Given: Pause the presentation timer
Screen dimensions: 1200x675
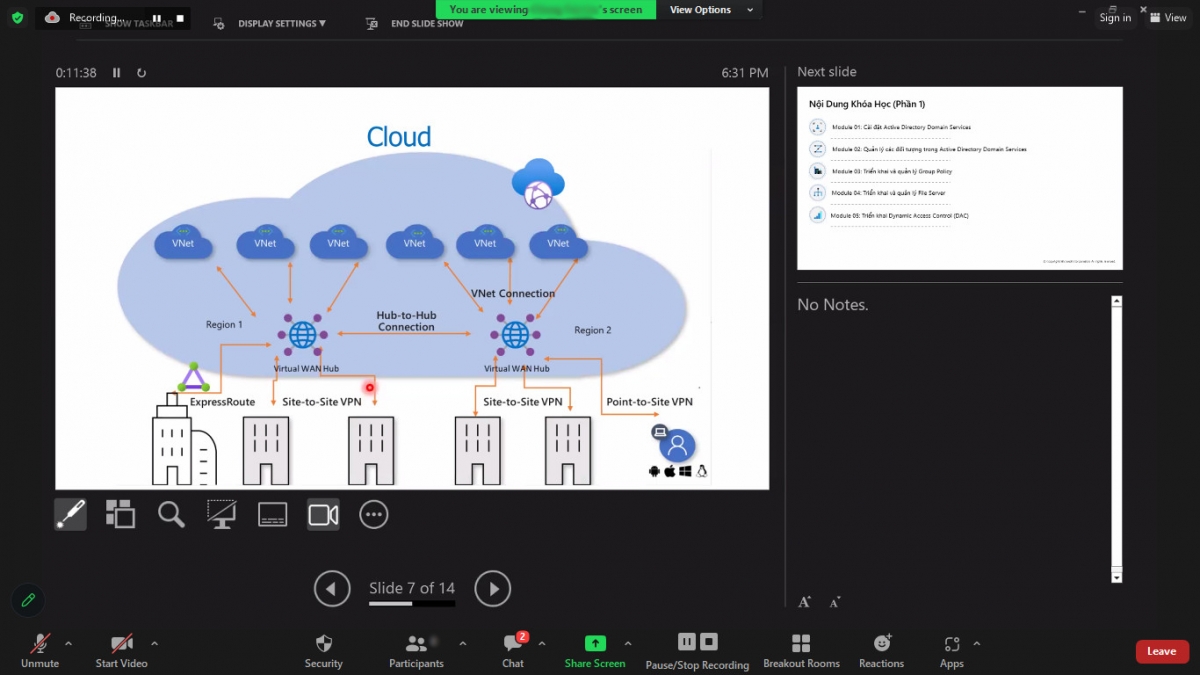Looking at the screenshot, I should point(116,73).
